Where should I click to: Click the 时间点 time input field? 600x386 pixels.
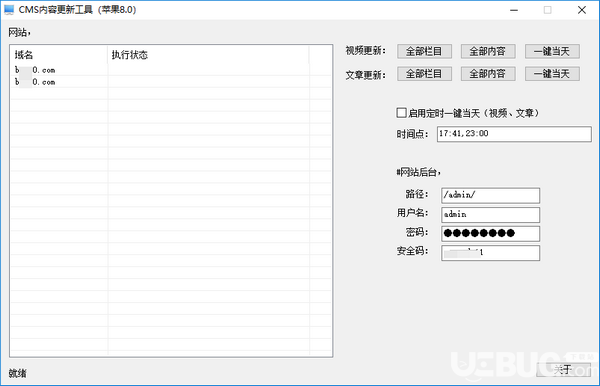click(x=514, y=134)
